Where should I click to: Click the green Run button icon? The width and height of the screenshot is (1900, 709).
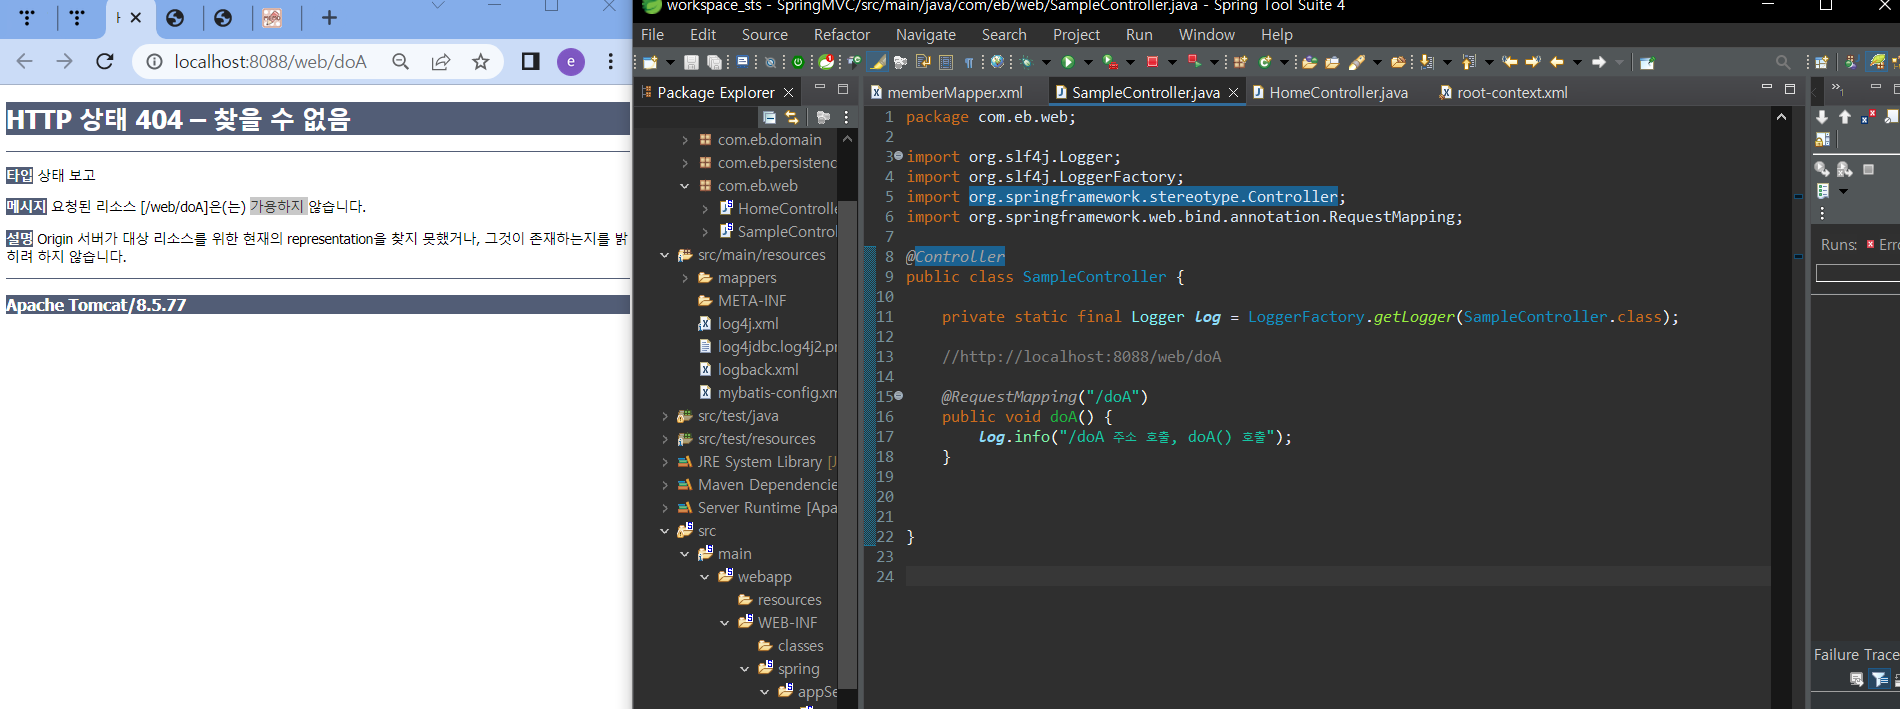1069,62
